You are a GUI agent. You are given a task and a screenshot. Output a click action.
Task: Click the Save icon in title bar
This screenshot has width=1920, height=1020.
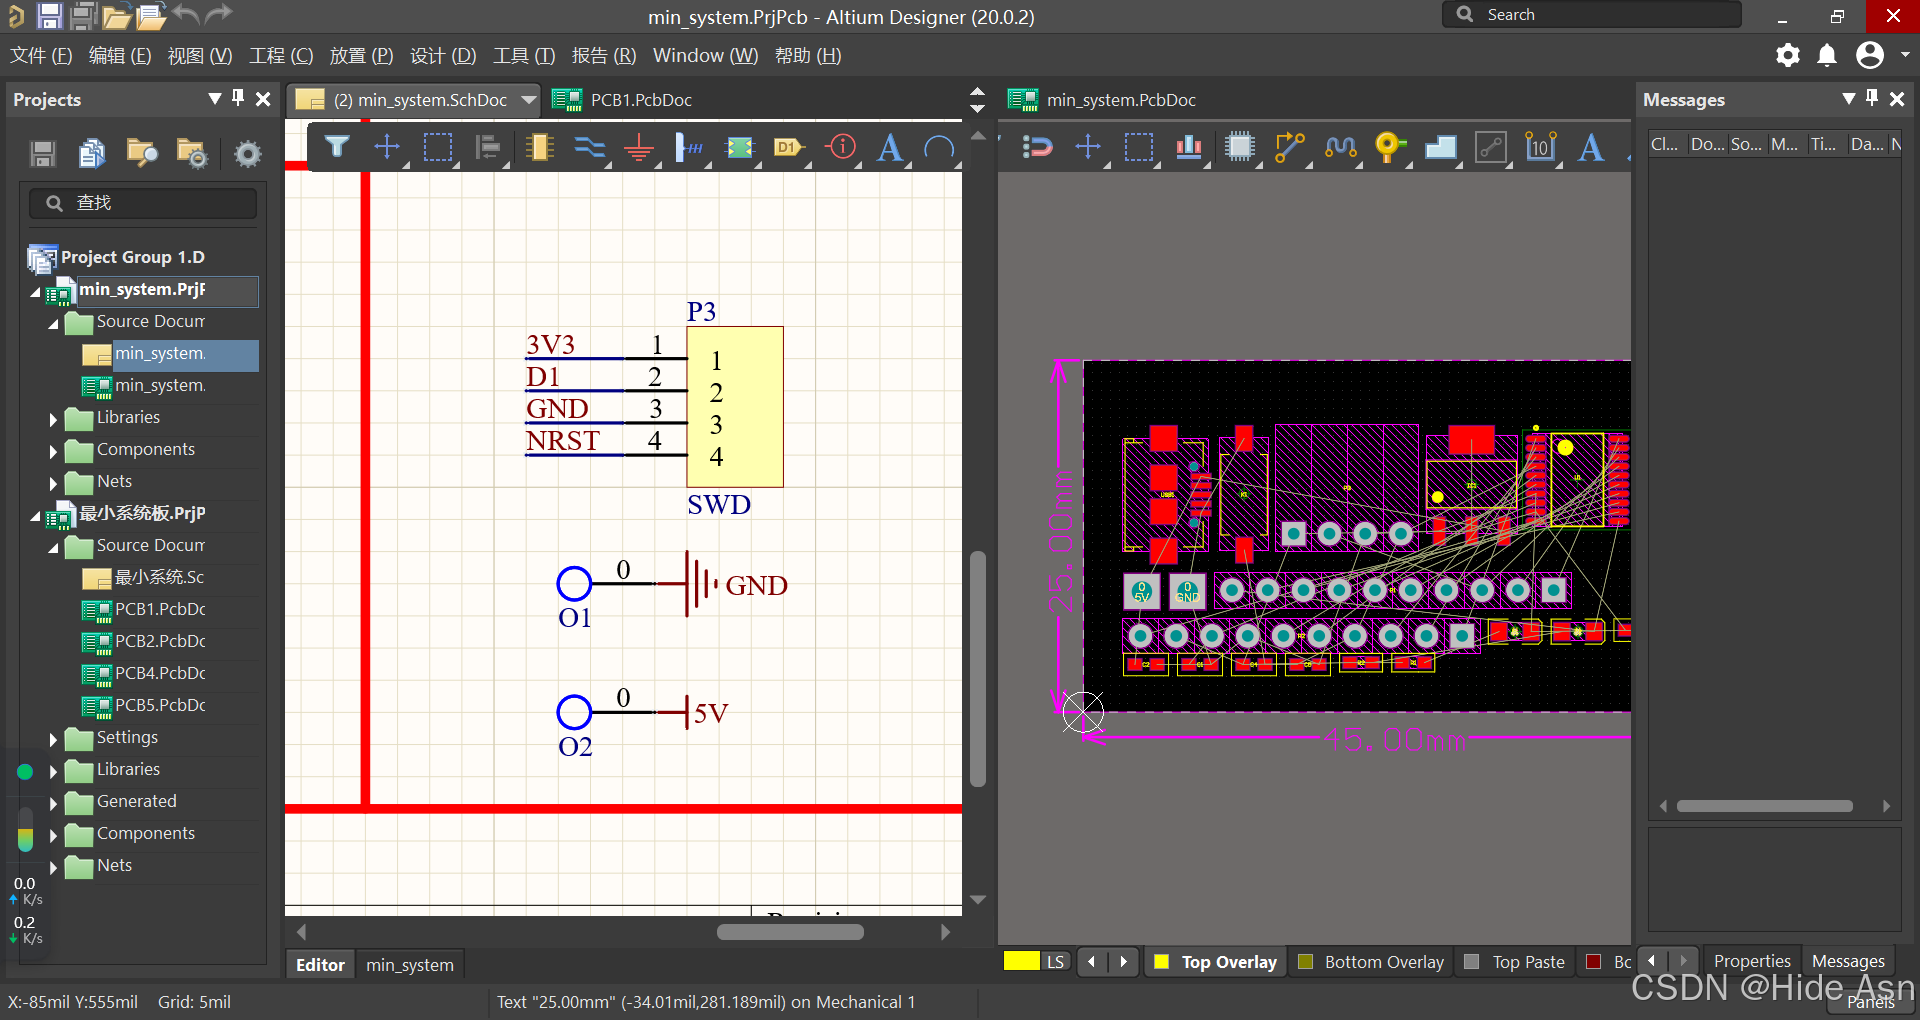tap(49, 15)
